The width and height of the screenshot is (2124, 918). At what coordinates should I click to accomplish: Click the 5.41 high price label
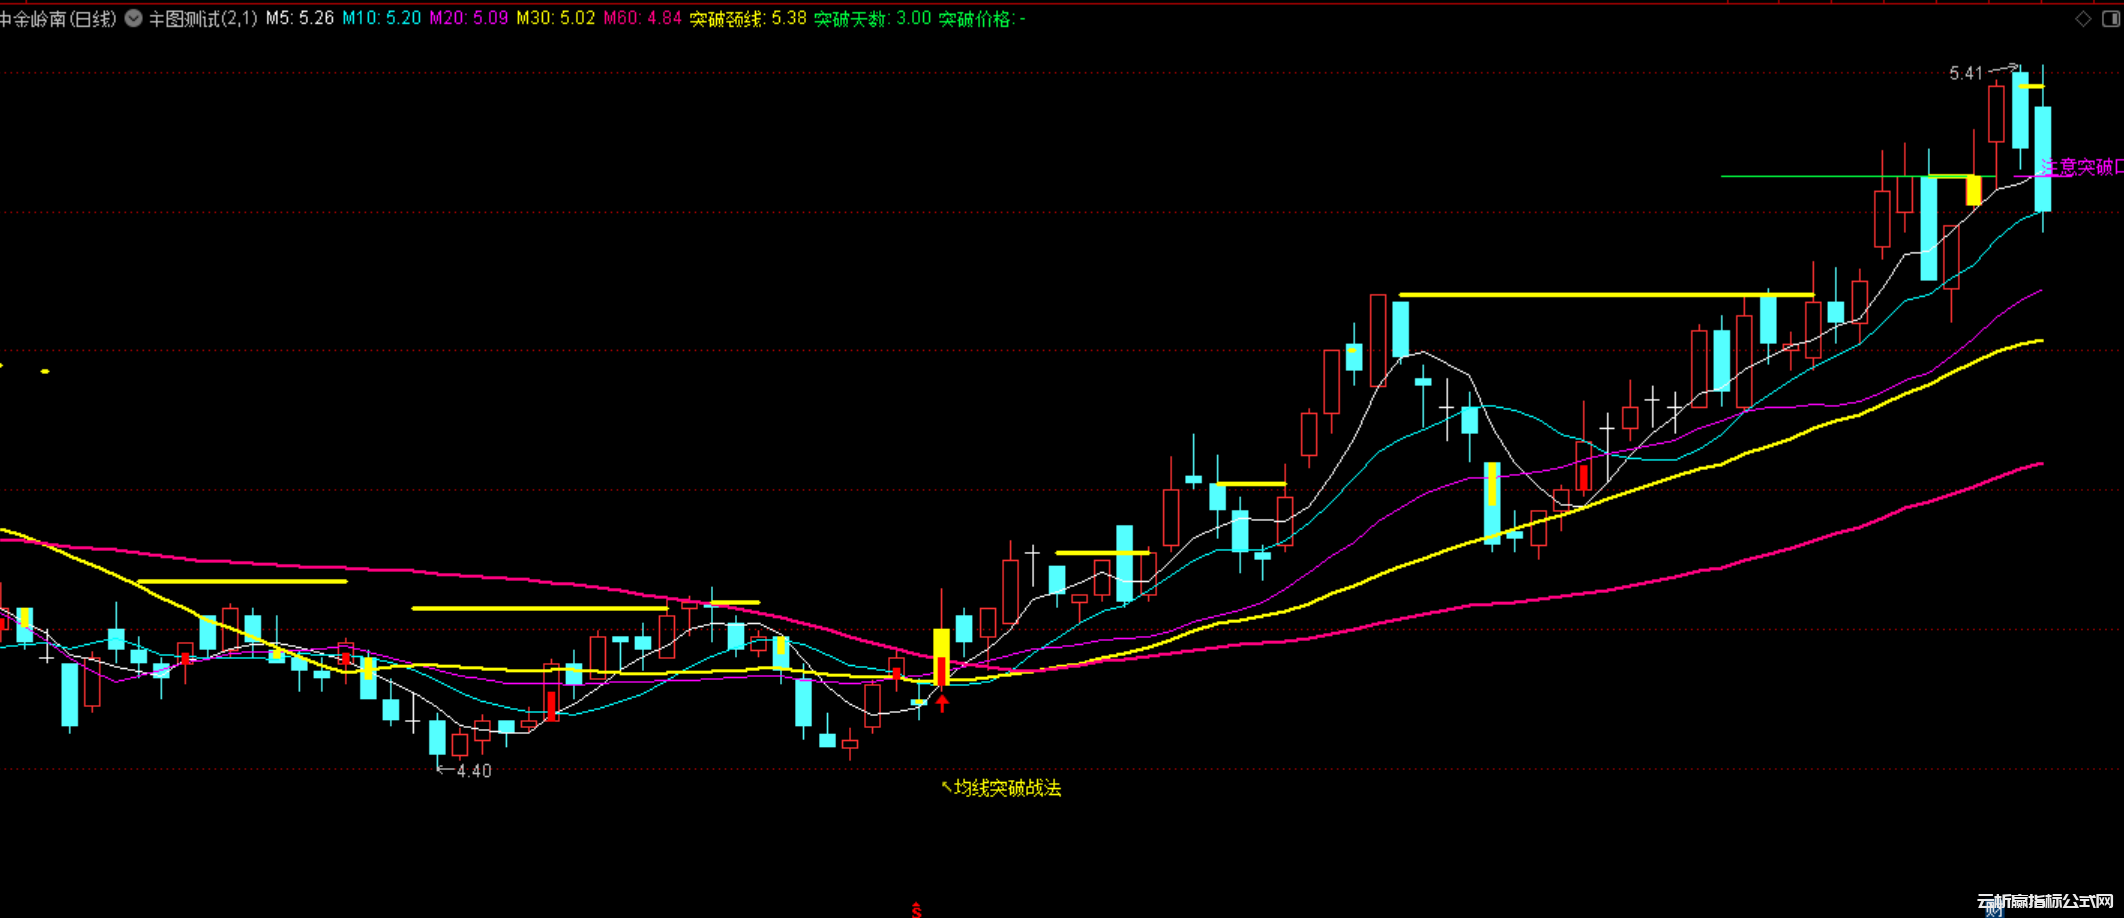(1965, 73)
